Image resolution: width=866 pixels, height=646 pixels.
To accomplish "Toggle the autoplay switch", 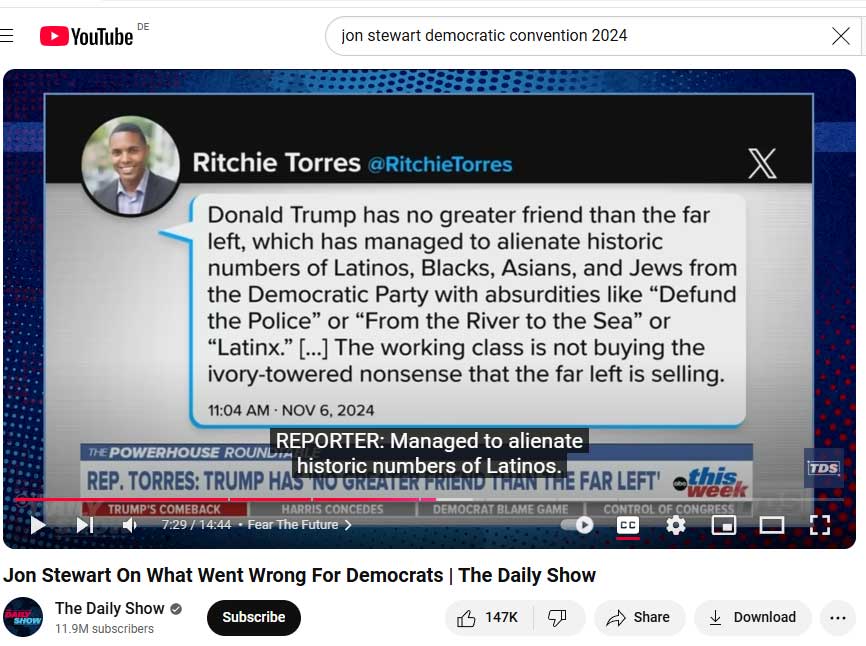I will point(577,525).
